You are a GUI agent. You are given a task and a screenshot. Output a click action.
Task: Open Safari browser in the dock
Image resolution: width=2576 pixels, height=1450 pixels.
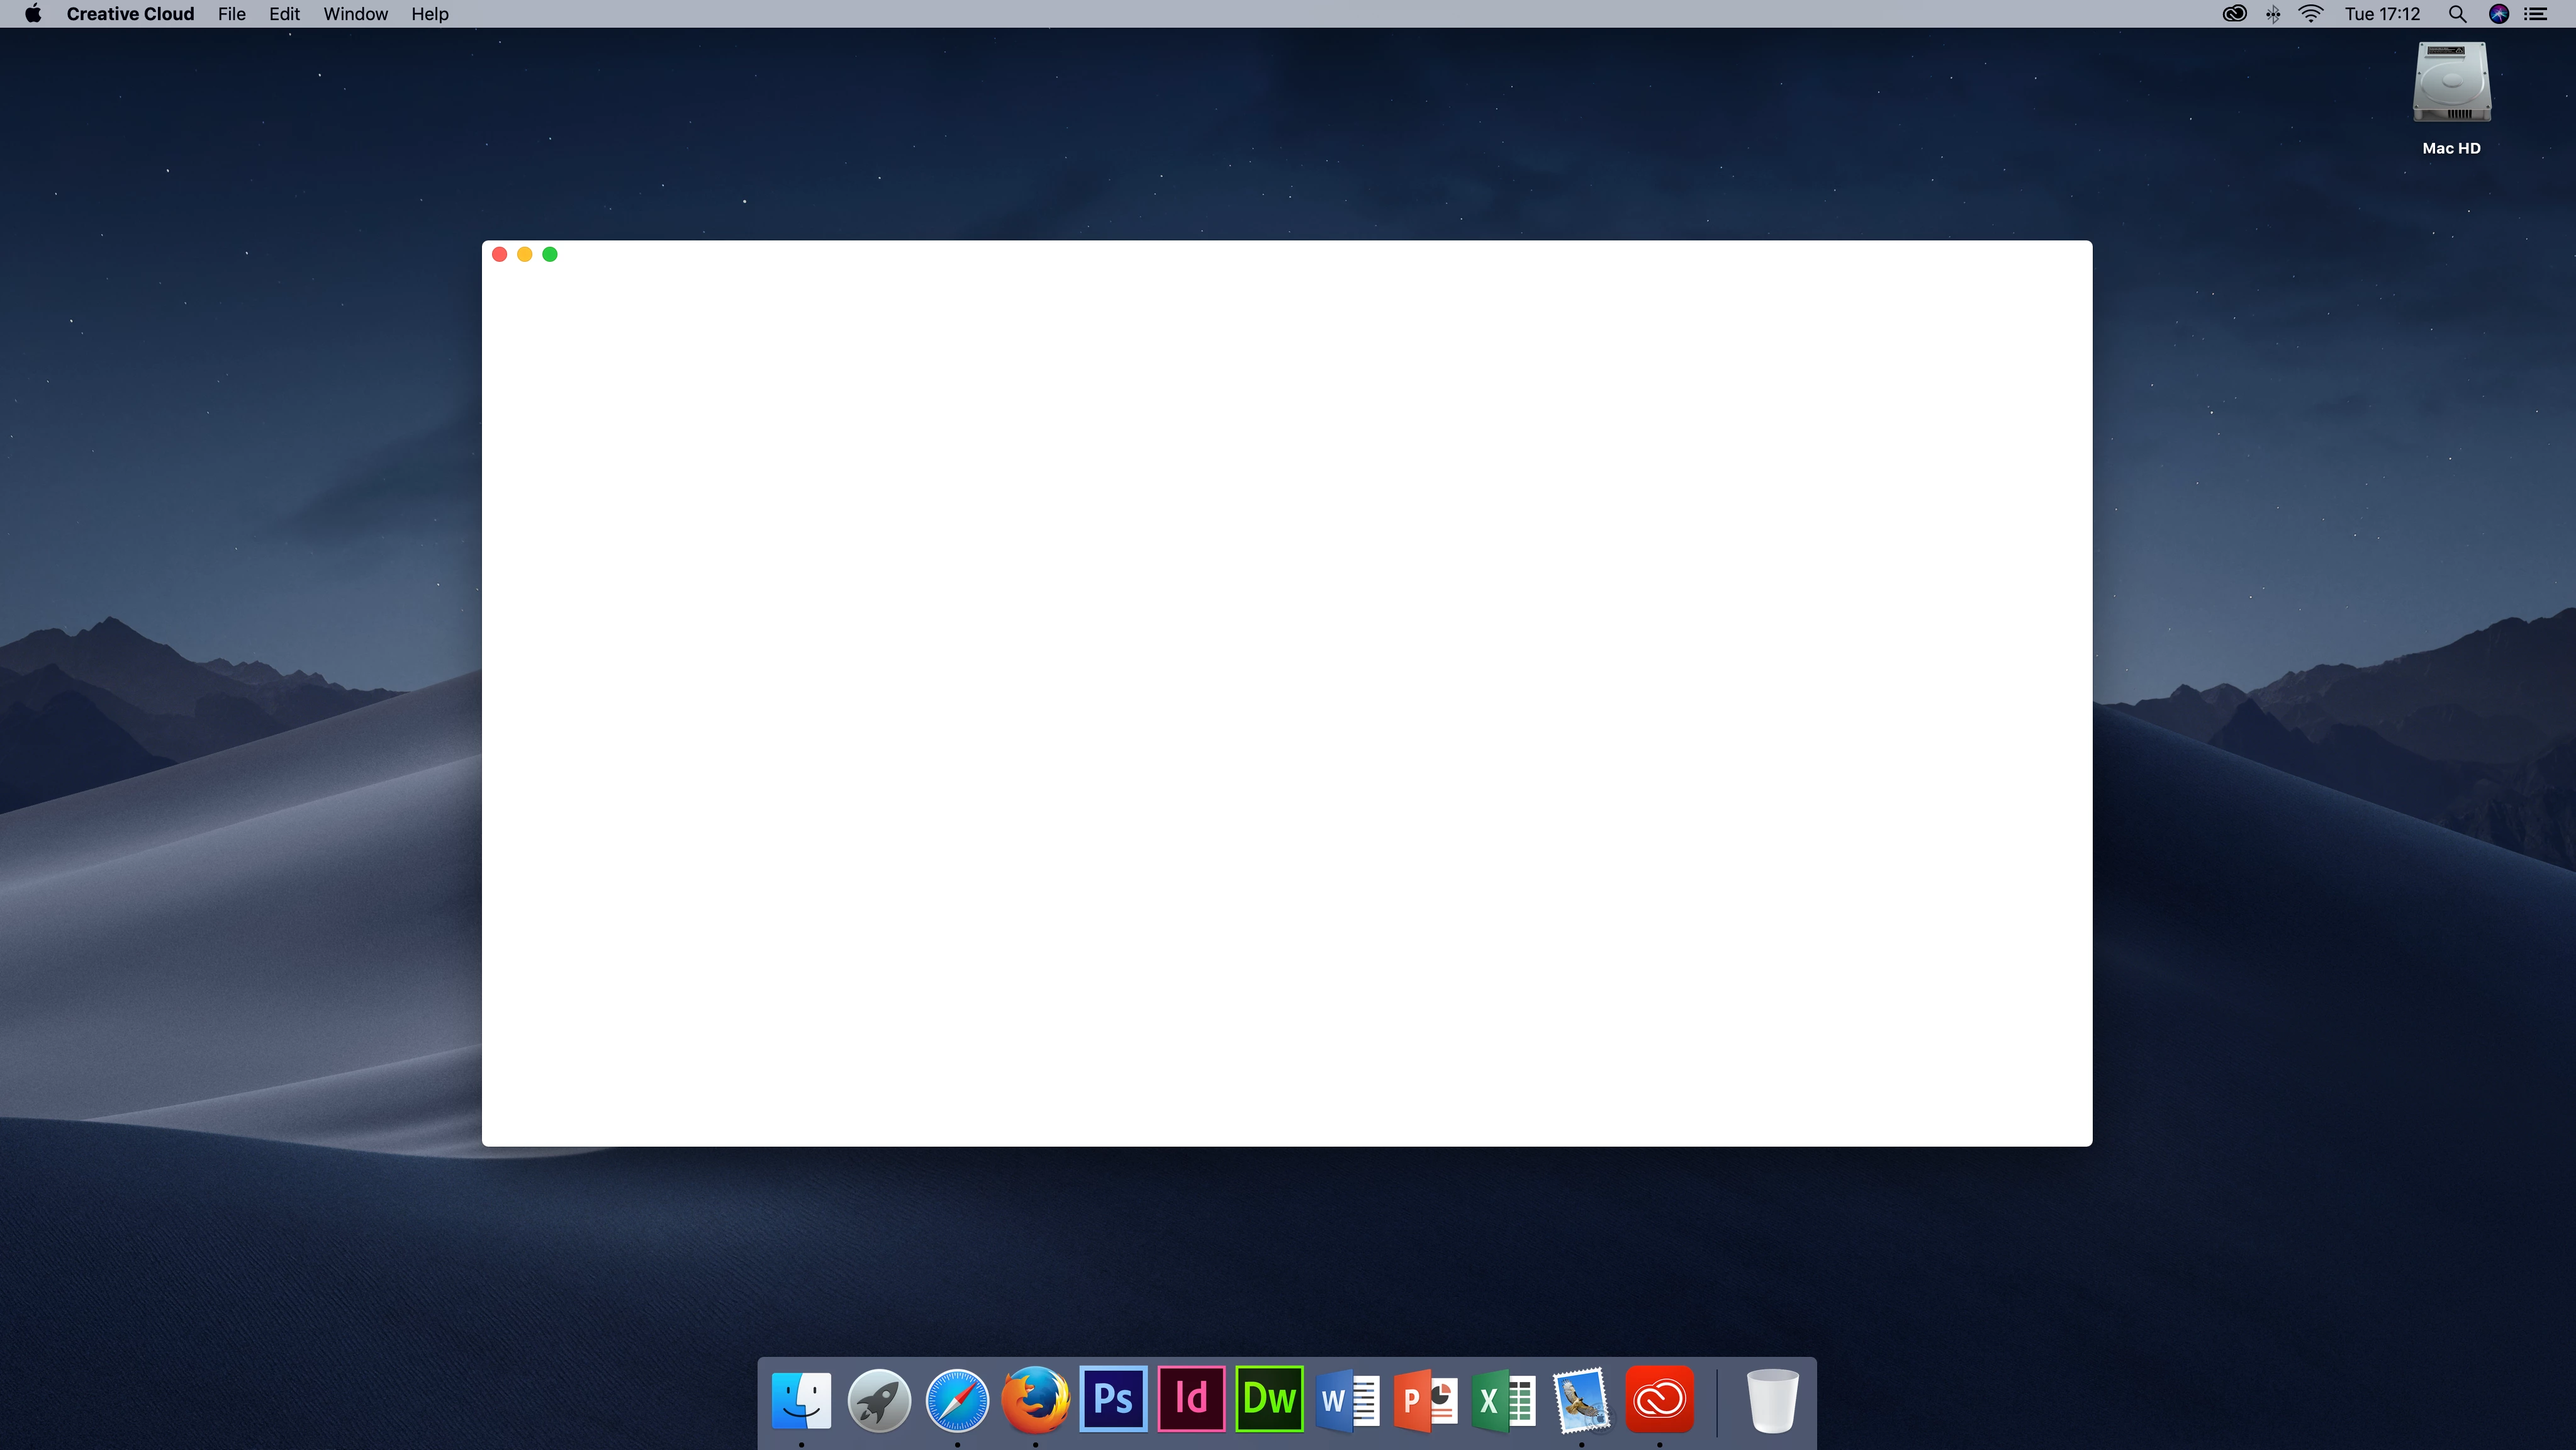click(957, 1399)
